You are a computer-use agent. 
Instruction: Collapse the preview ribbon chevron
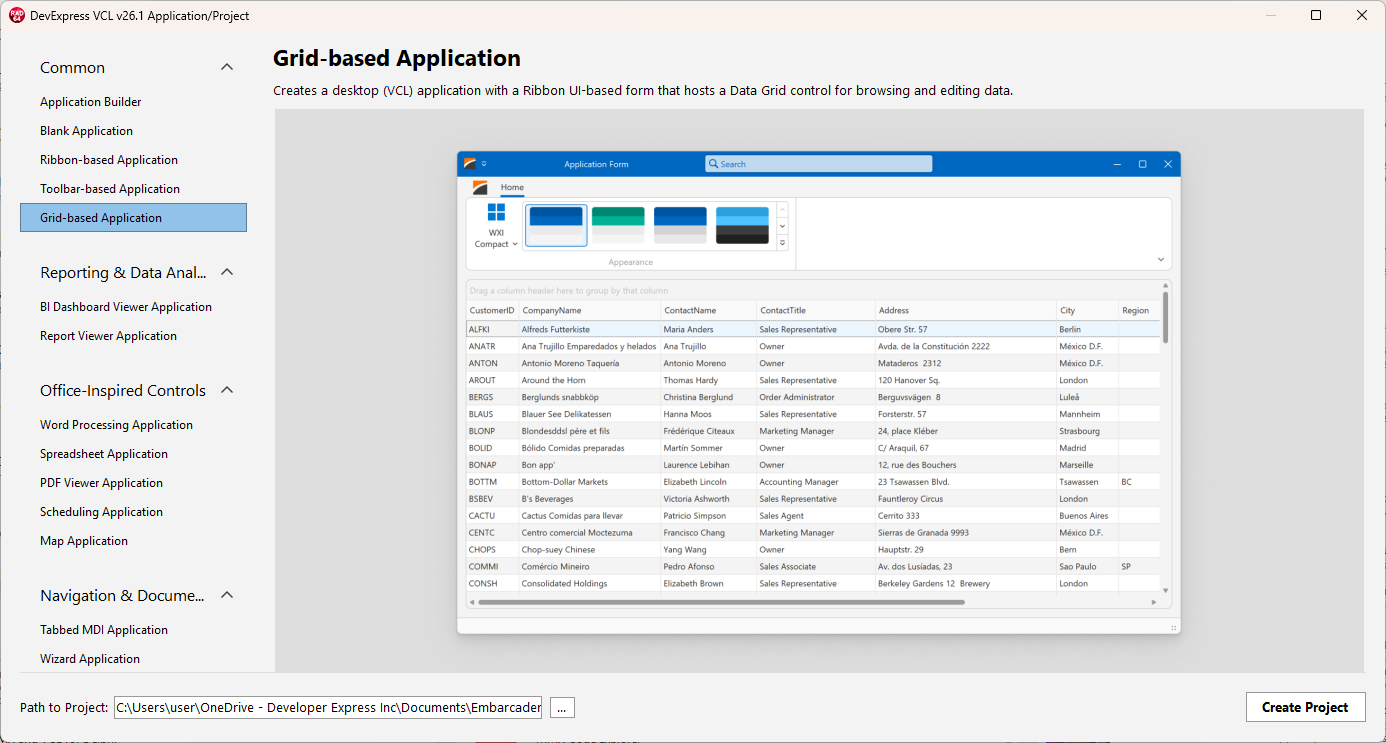(1161, 260)
